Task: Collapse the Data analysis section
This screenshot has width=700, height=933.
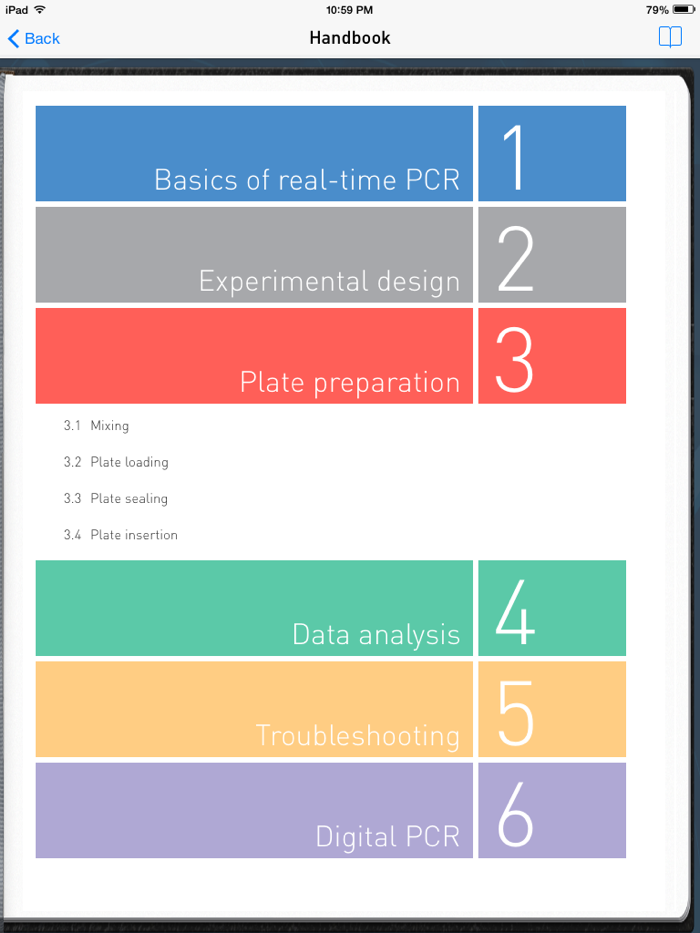Action: click(254, 608)
